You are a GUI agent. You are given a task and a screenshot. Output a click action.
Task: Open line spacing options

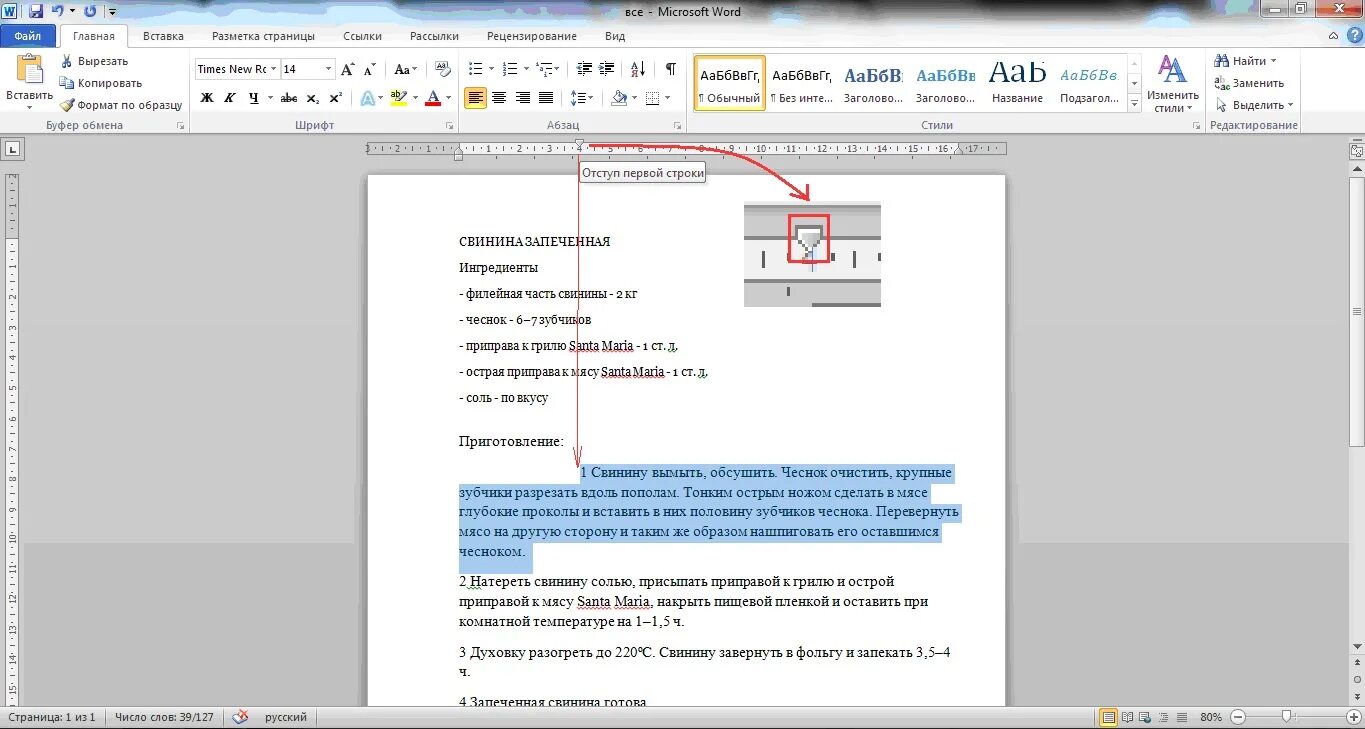point(582,98)
